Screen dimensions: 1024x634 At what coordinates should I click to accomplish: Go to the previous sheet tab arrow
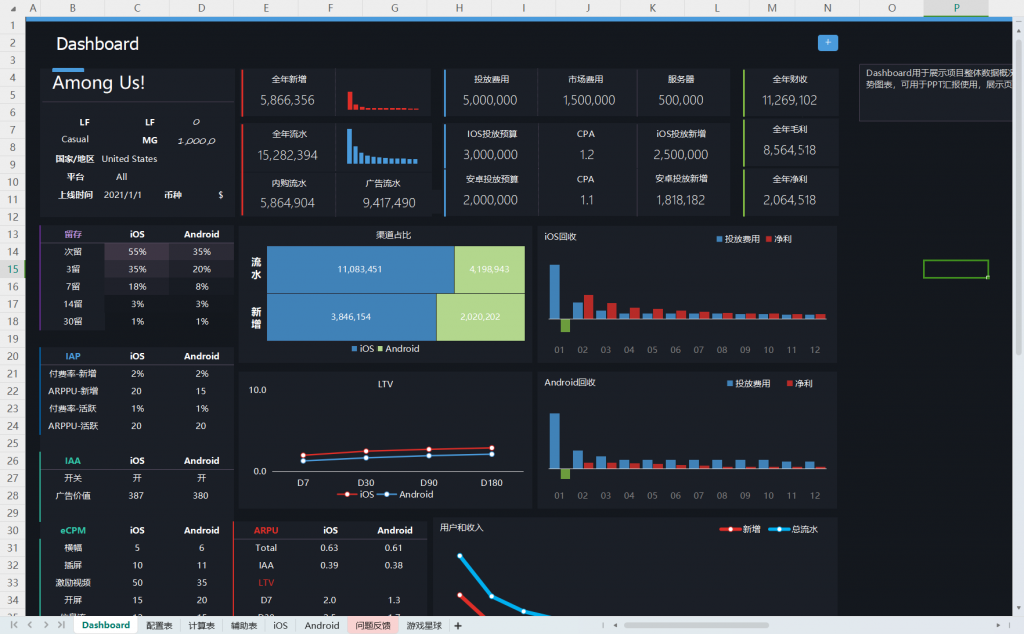point(29,625)
